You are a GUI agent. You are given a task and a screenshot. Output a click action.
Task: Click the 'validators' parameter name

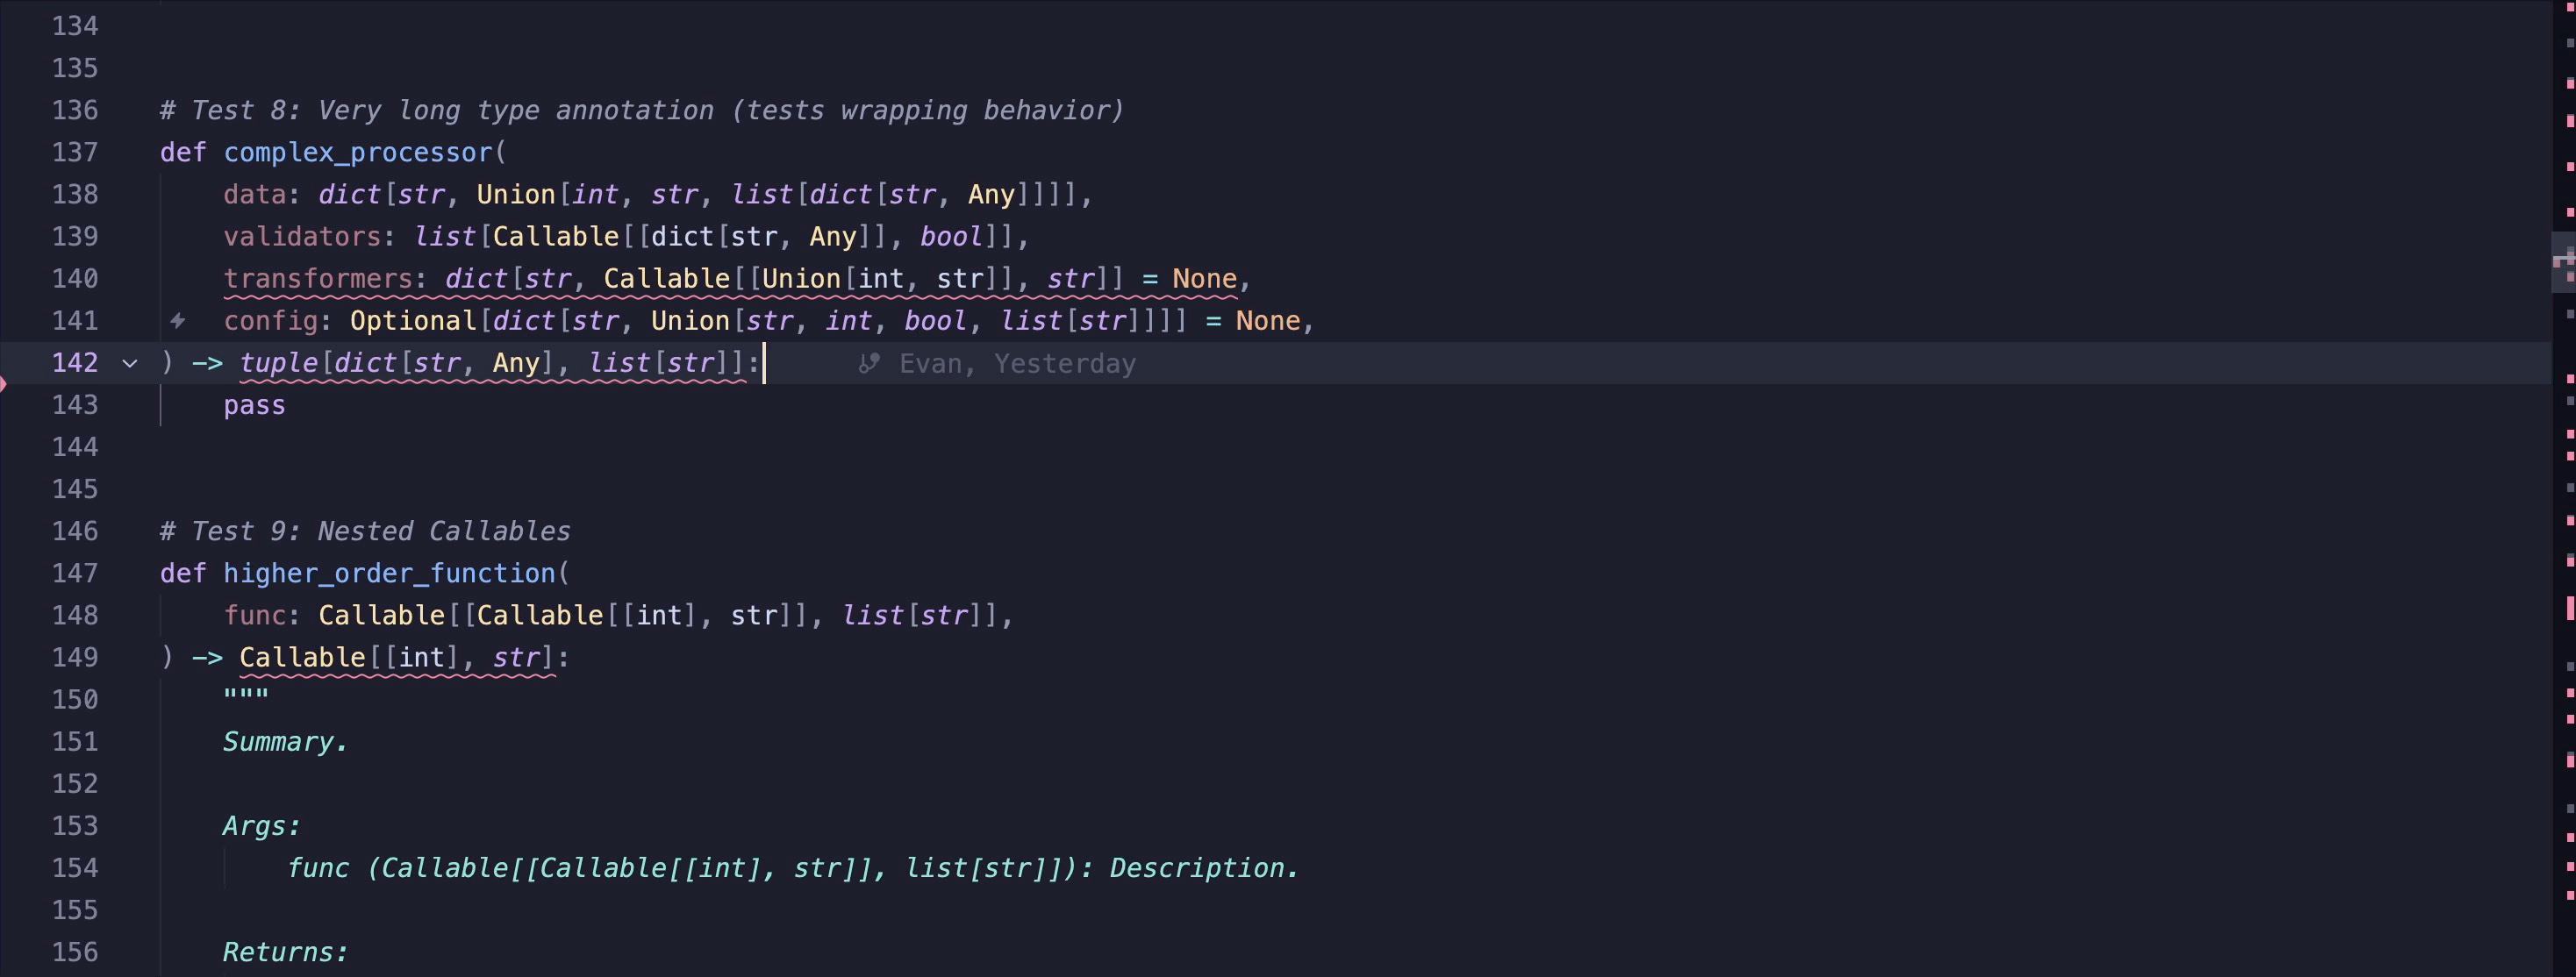pyautogui.click(x=302, y=237)
